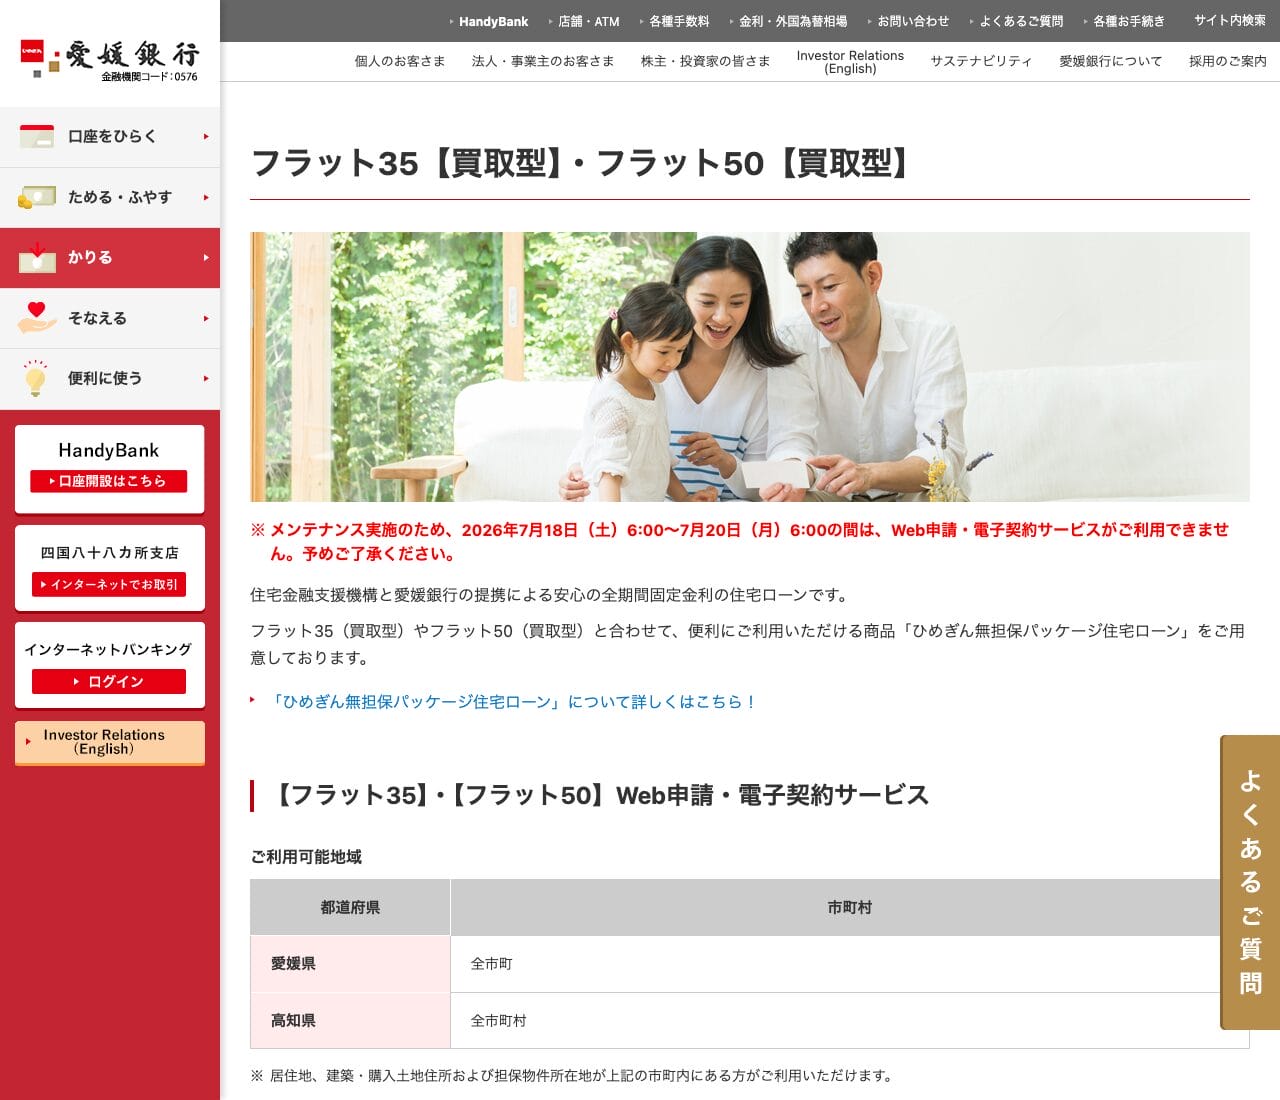Image resolution: width=1280 pixels, height=1100 pixels.
Task: Click the borrow icon beside かりる
Action: point(37,257)
